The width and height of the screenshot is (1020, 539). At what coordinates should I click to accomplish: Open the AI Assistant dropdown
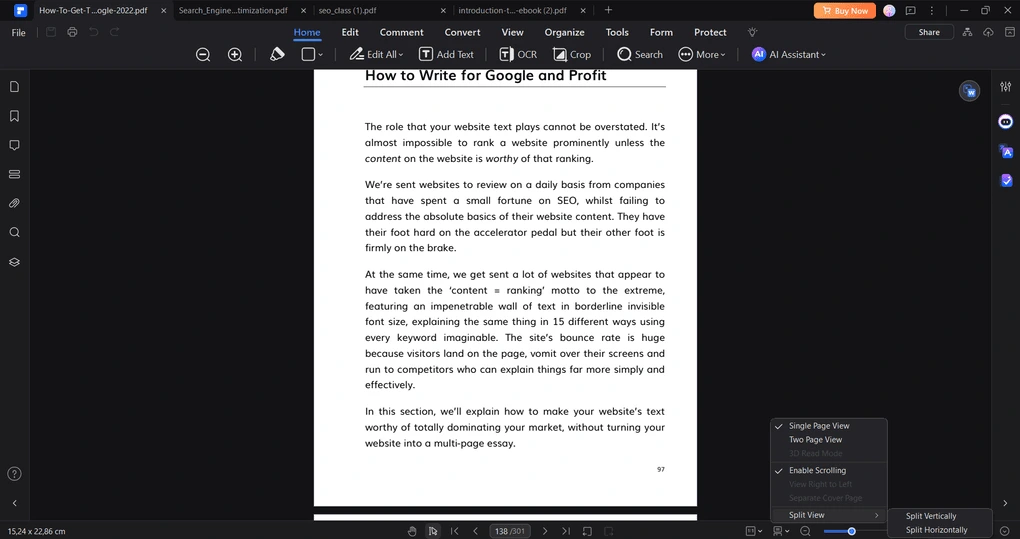[x=788, y=55]
